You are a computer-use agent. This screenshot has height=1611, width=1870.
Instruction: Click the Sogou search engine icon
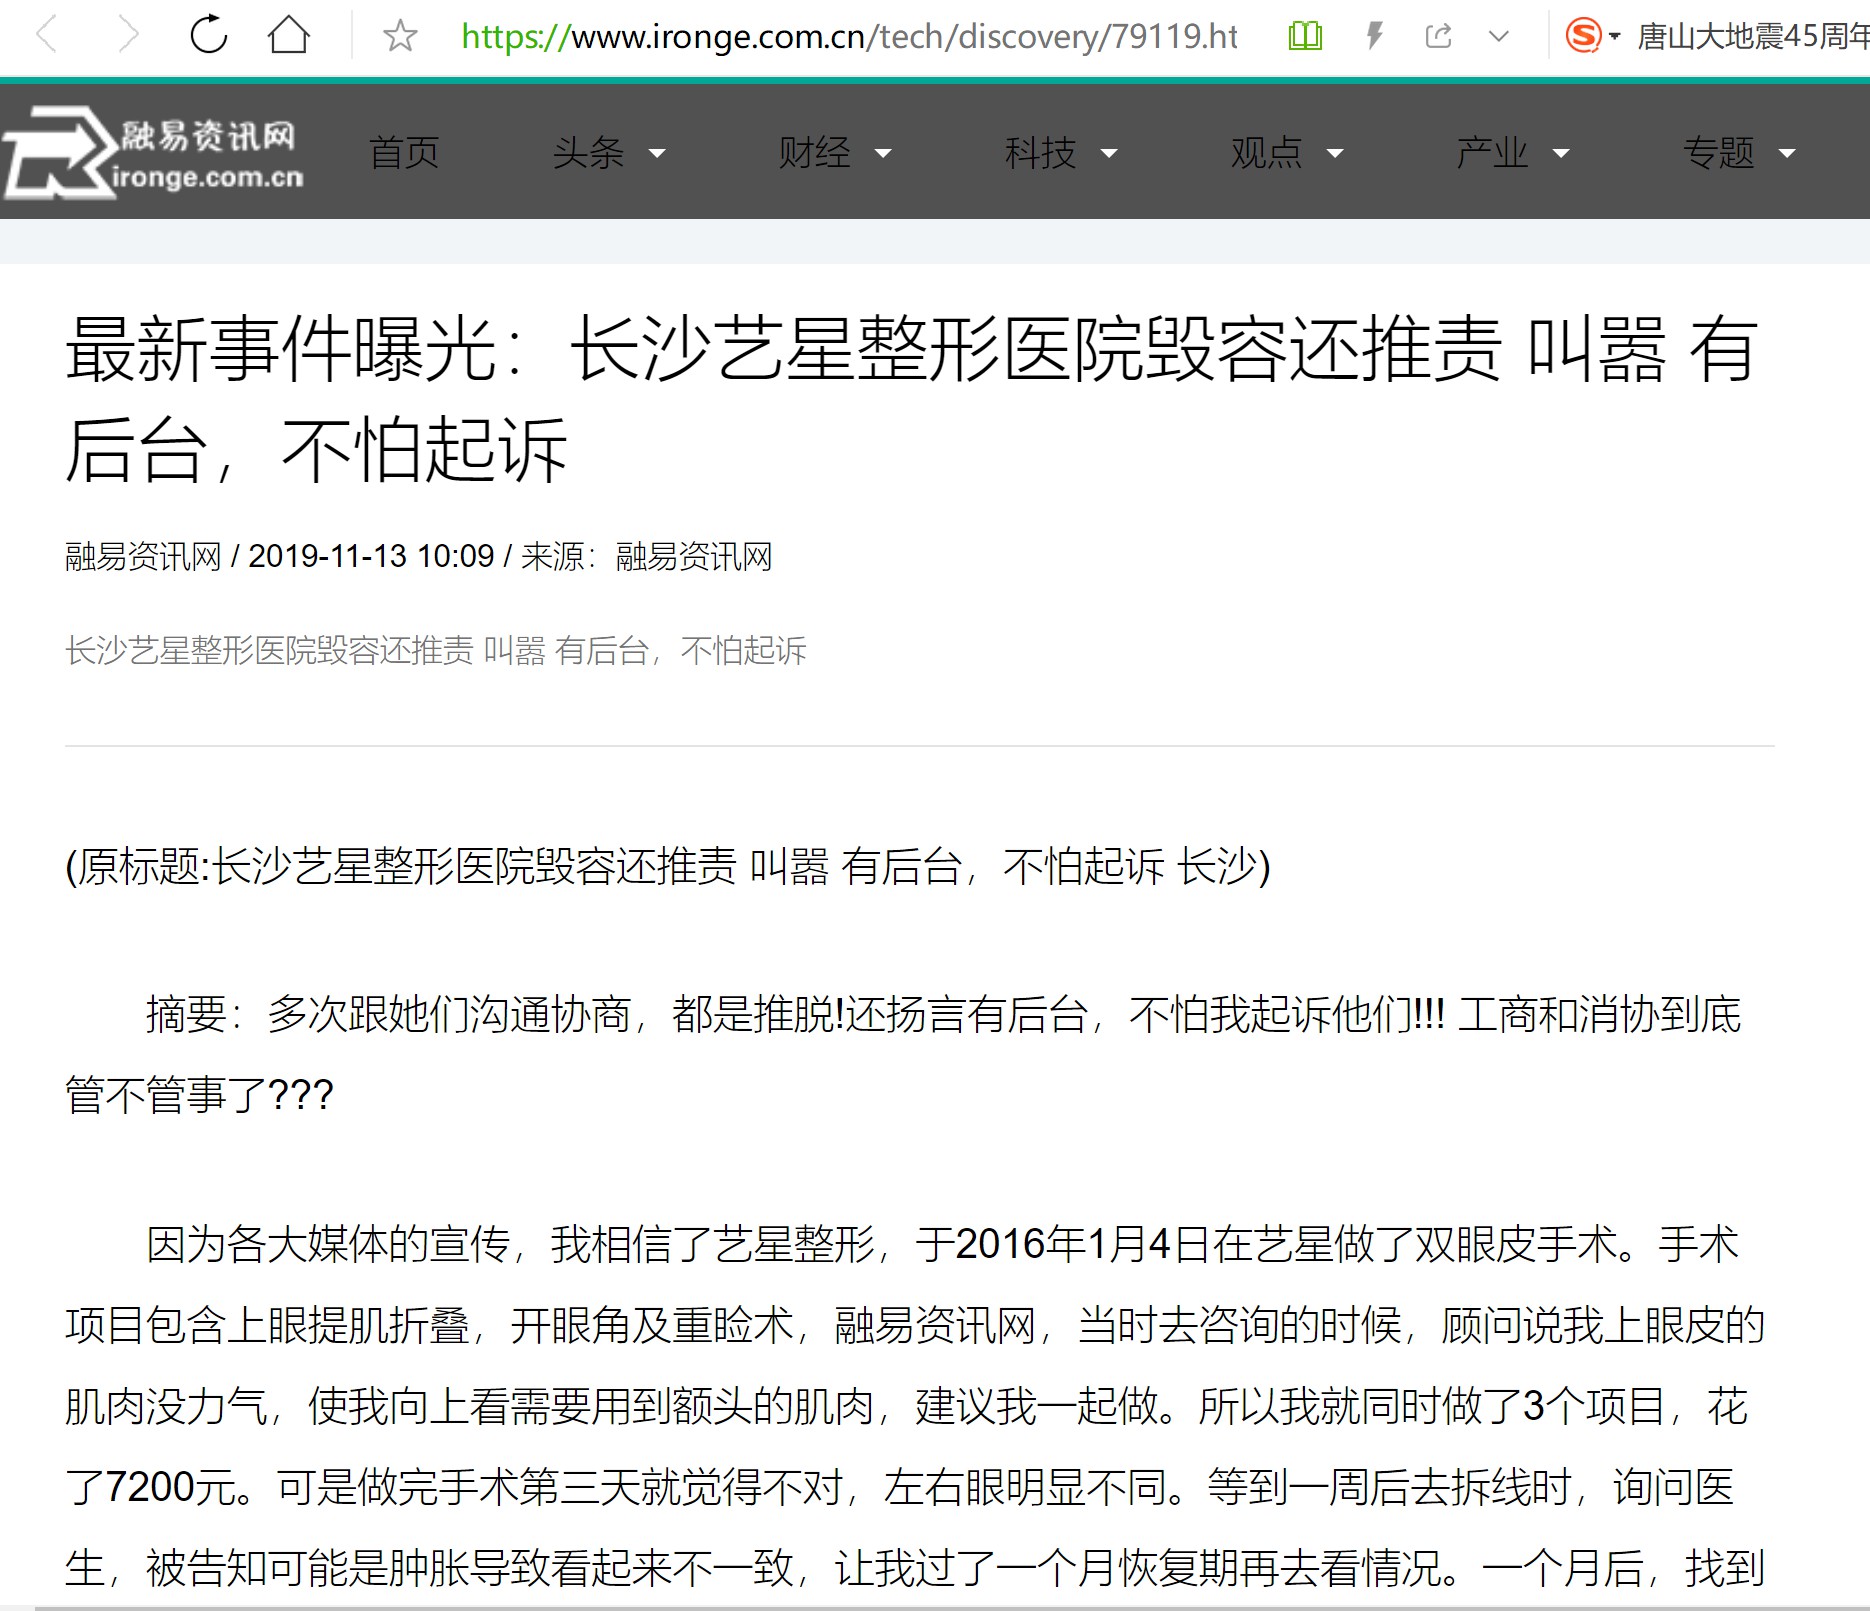pyautogui.click(x=1584, y=36)
